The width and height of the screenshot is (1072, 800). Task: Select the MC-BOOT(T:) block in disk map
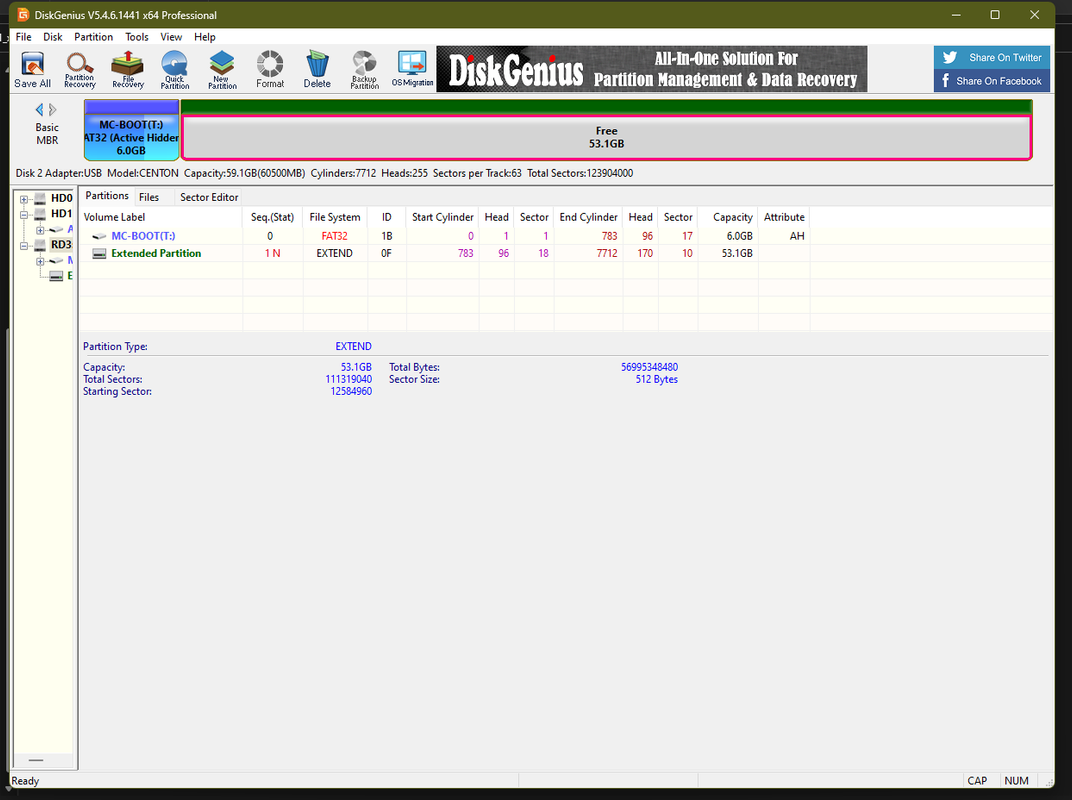click(131, 130)
